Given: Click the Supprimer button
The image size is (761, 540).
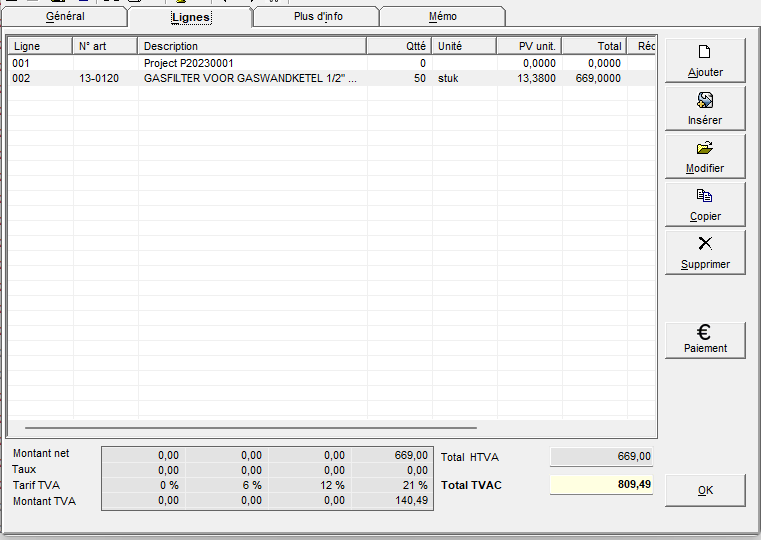Looking at the screenshot, I should click(x=705, y=253).
